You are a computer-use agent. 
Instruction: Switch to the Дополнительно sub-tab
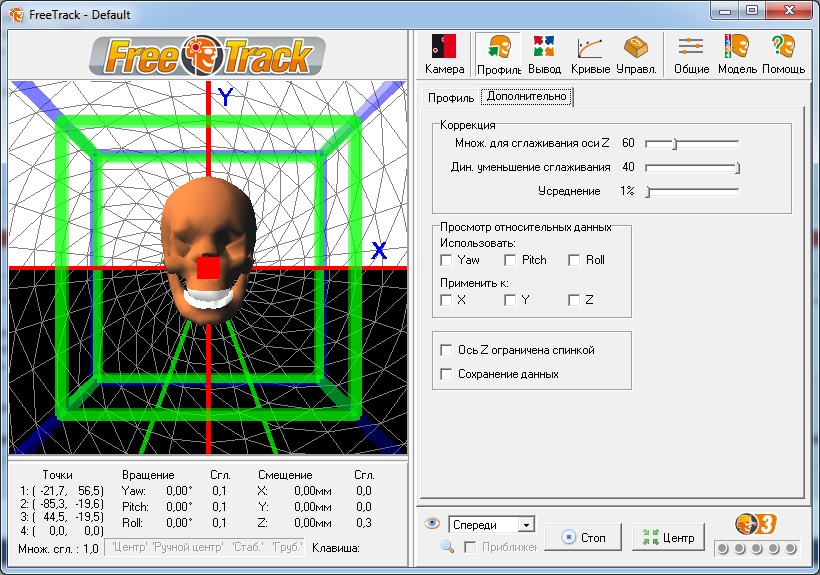tap(527, 96)
